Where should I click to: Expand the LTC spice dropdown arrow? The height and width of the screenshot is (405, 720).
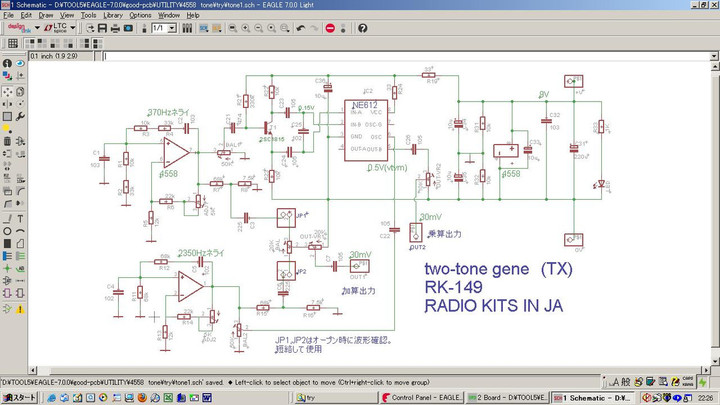73,28
